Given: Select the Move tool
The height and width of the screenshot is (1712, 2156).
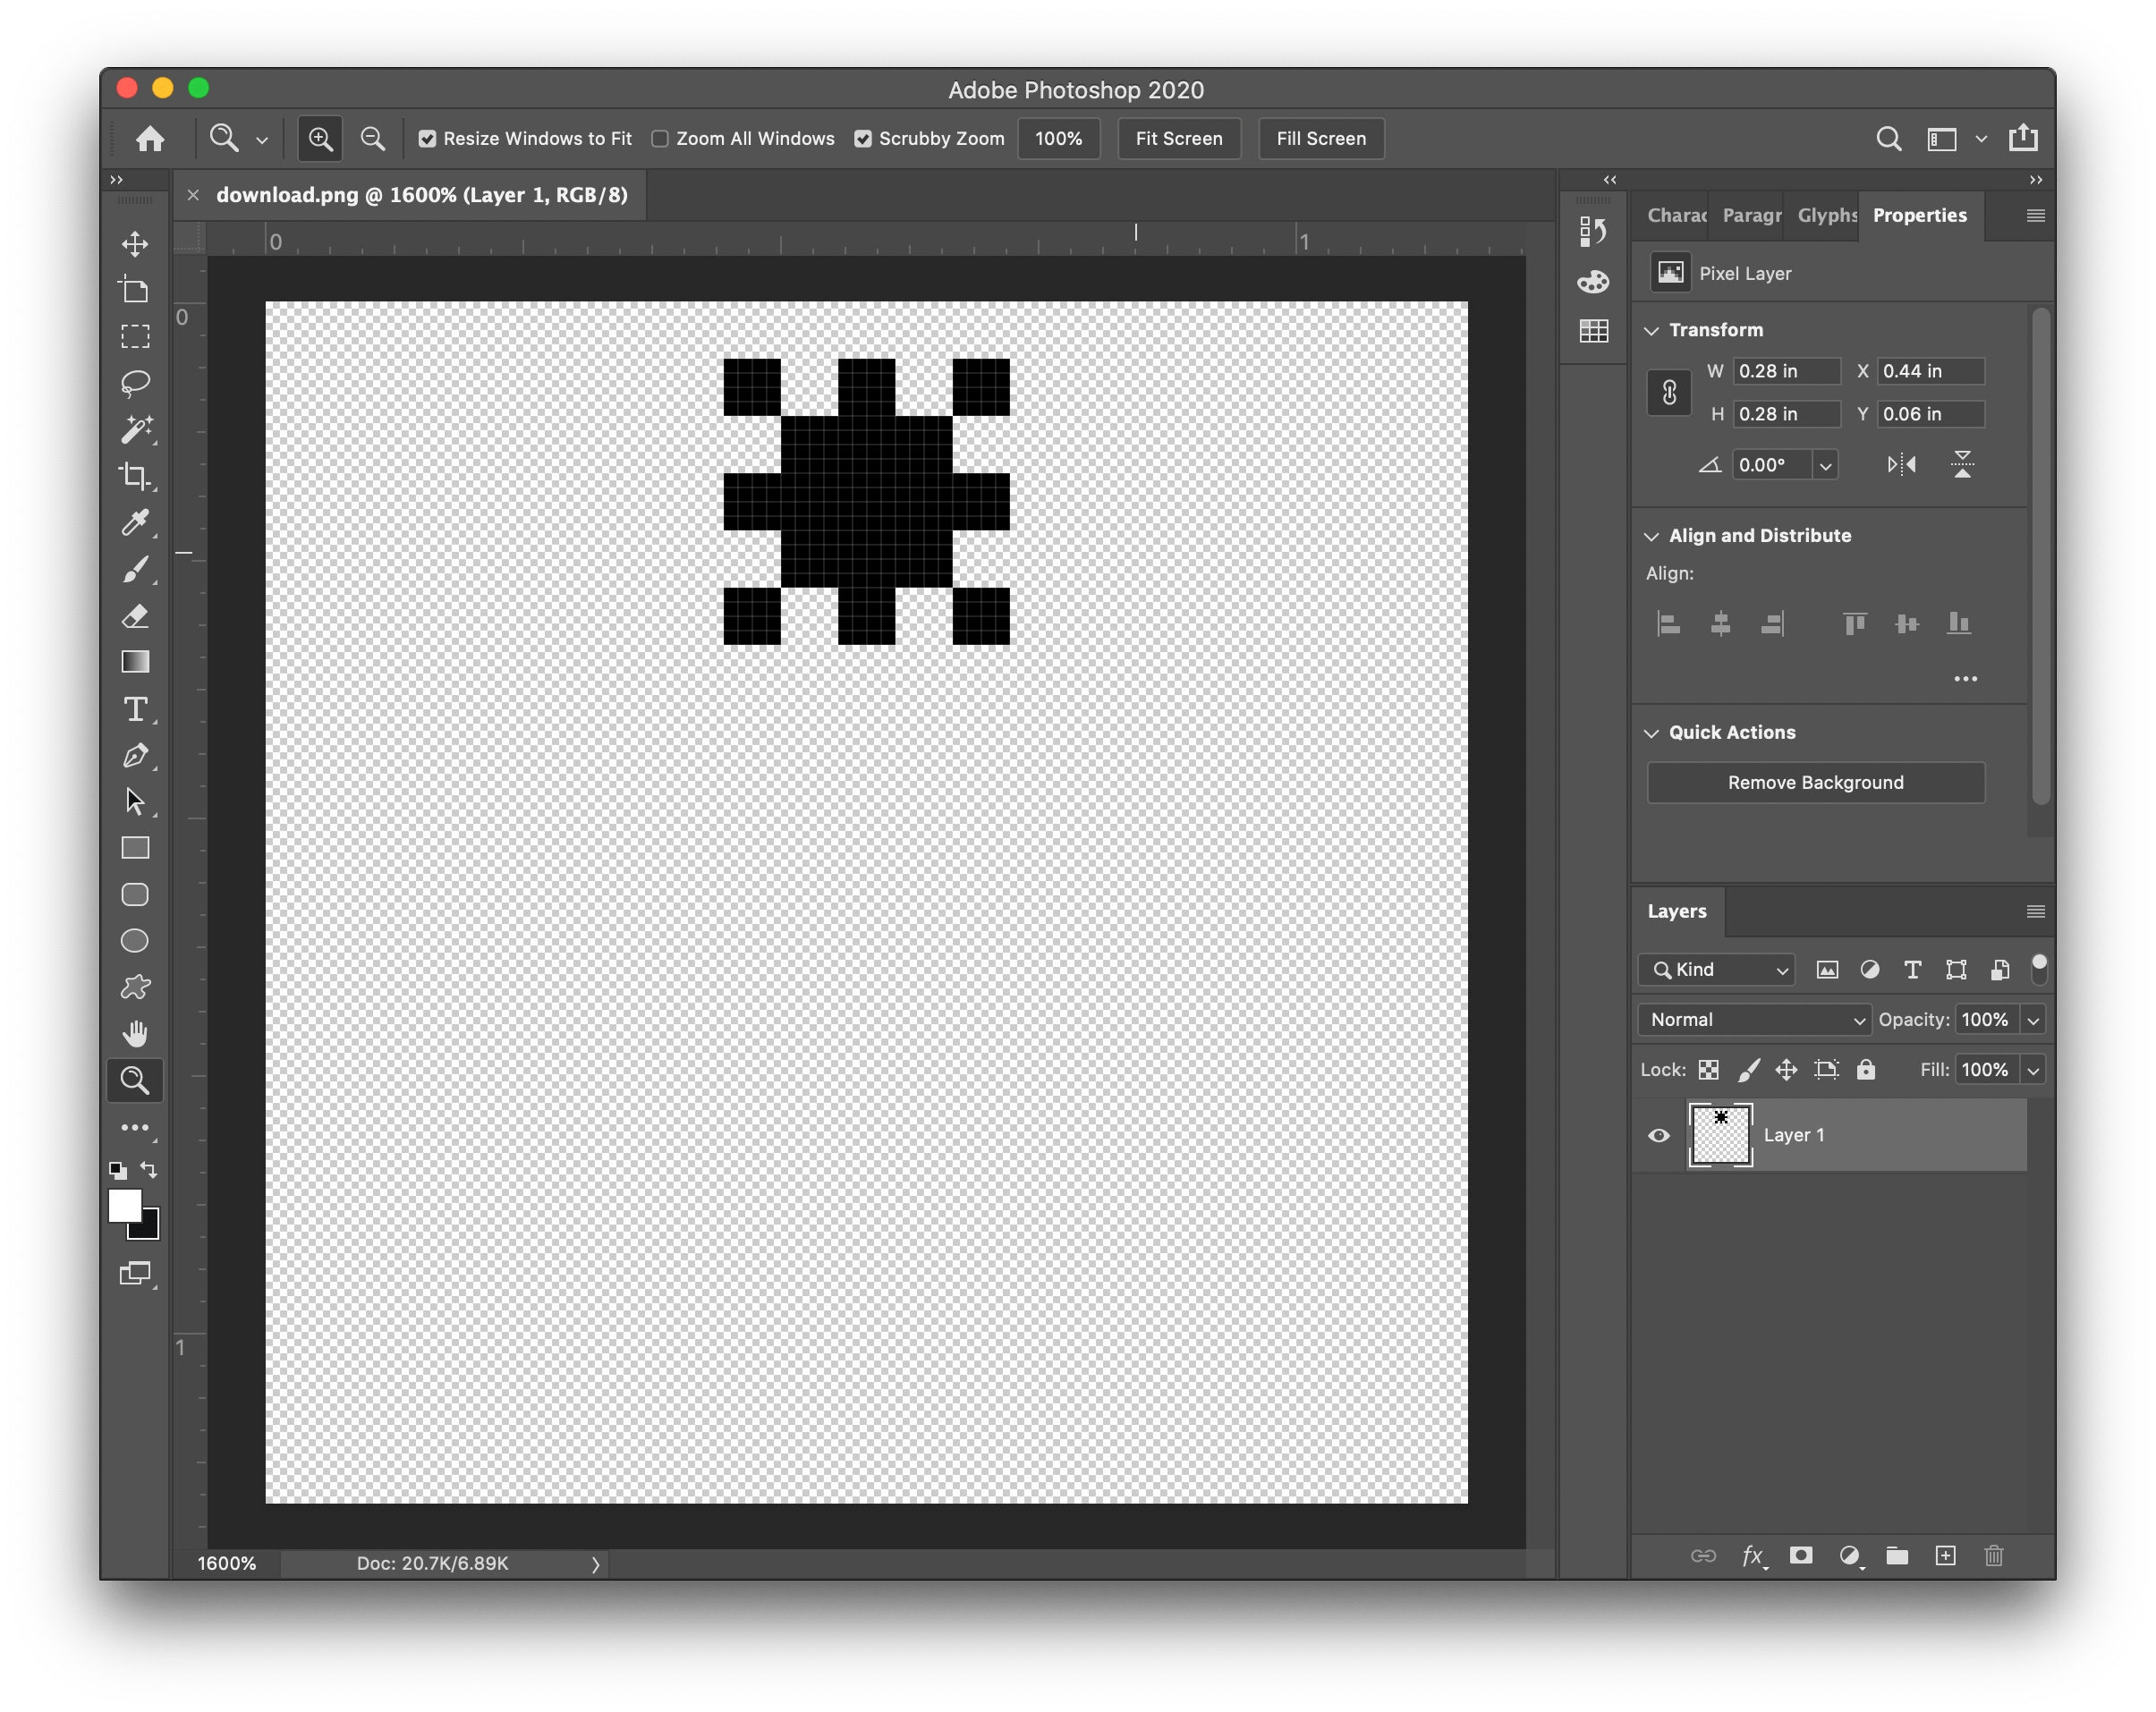Looking at the screenshot, I should point(135,244).
